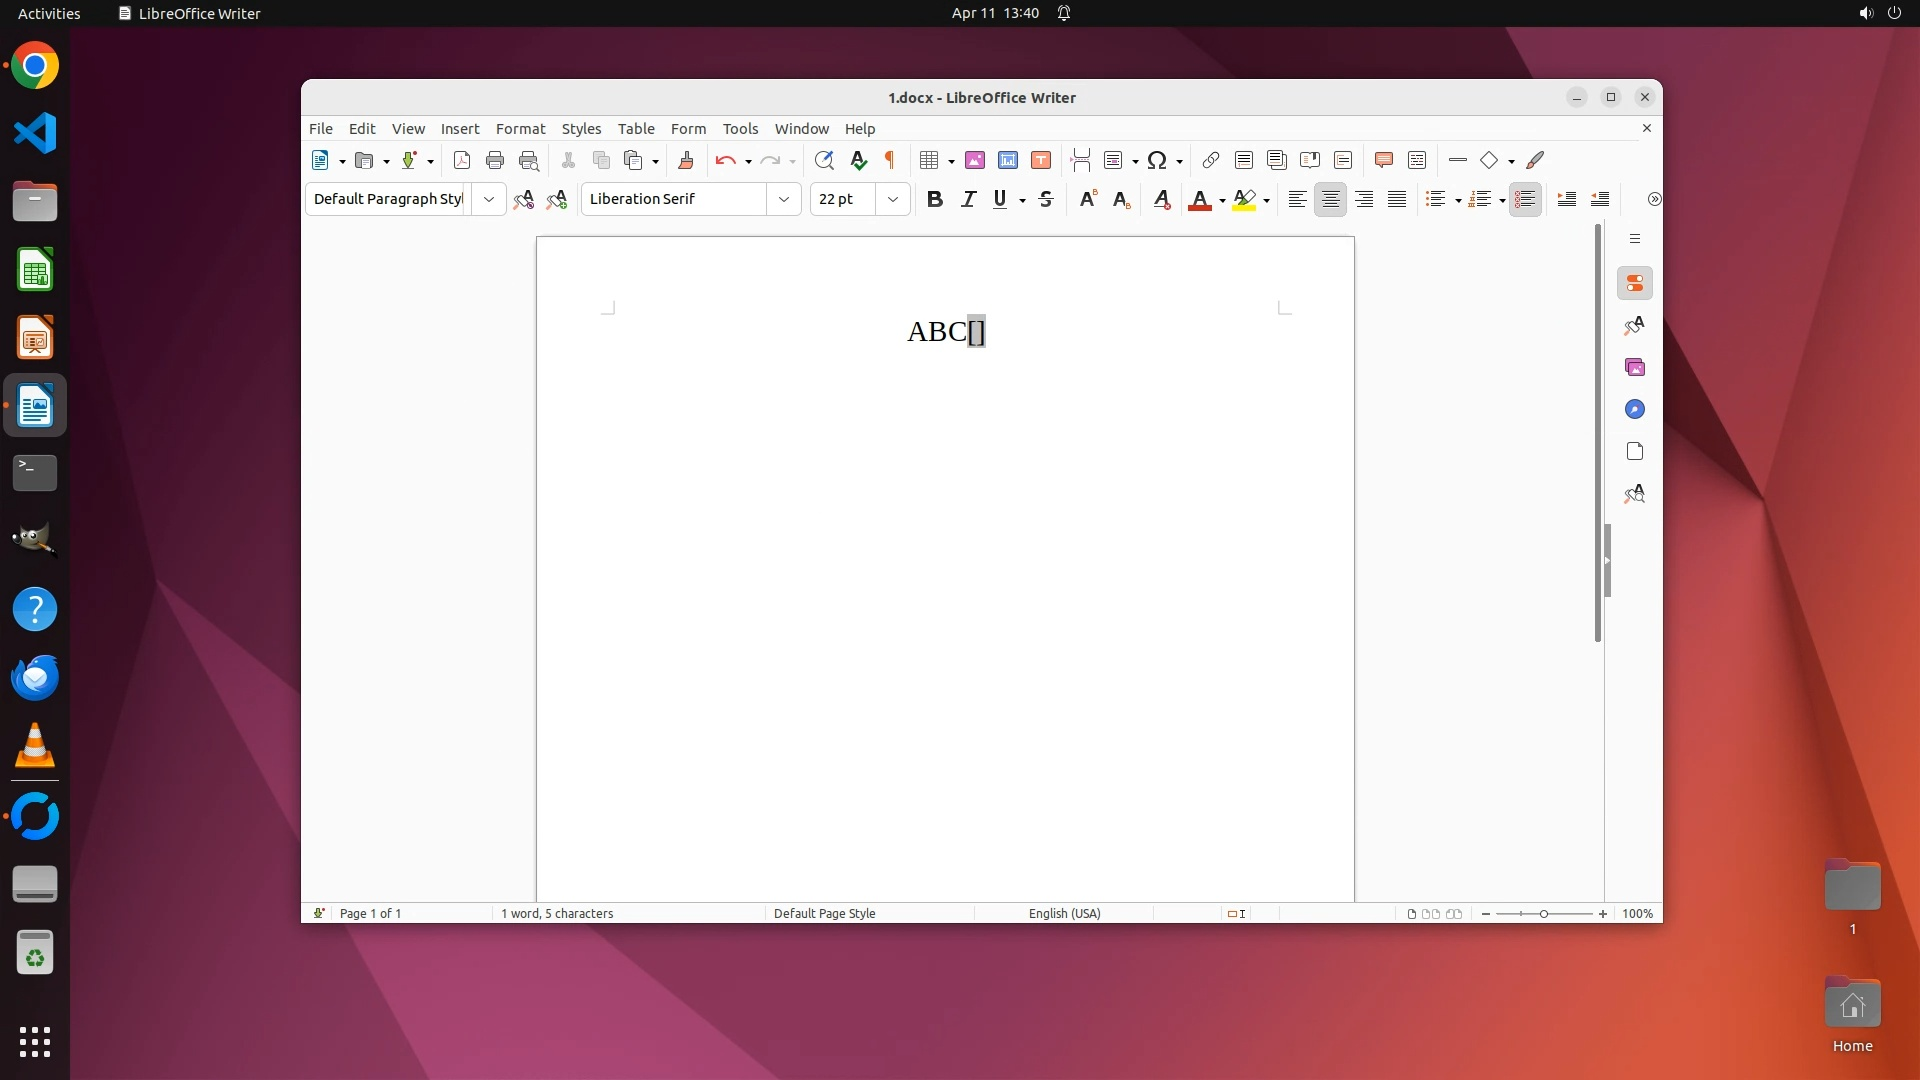Screen dimensions: 1920x1080
Task: Insert hyperlink icon in toolbar
Action: coord(1210,160)
